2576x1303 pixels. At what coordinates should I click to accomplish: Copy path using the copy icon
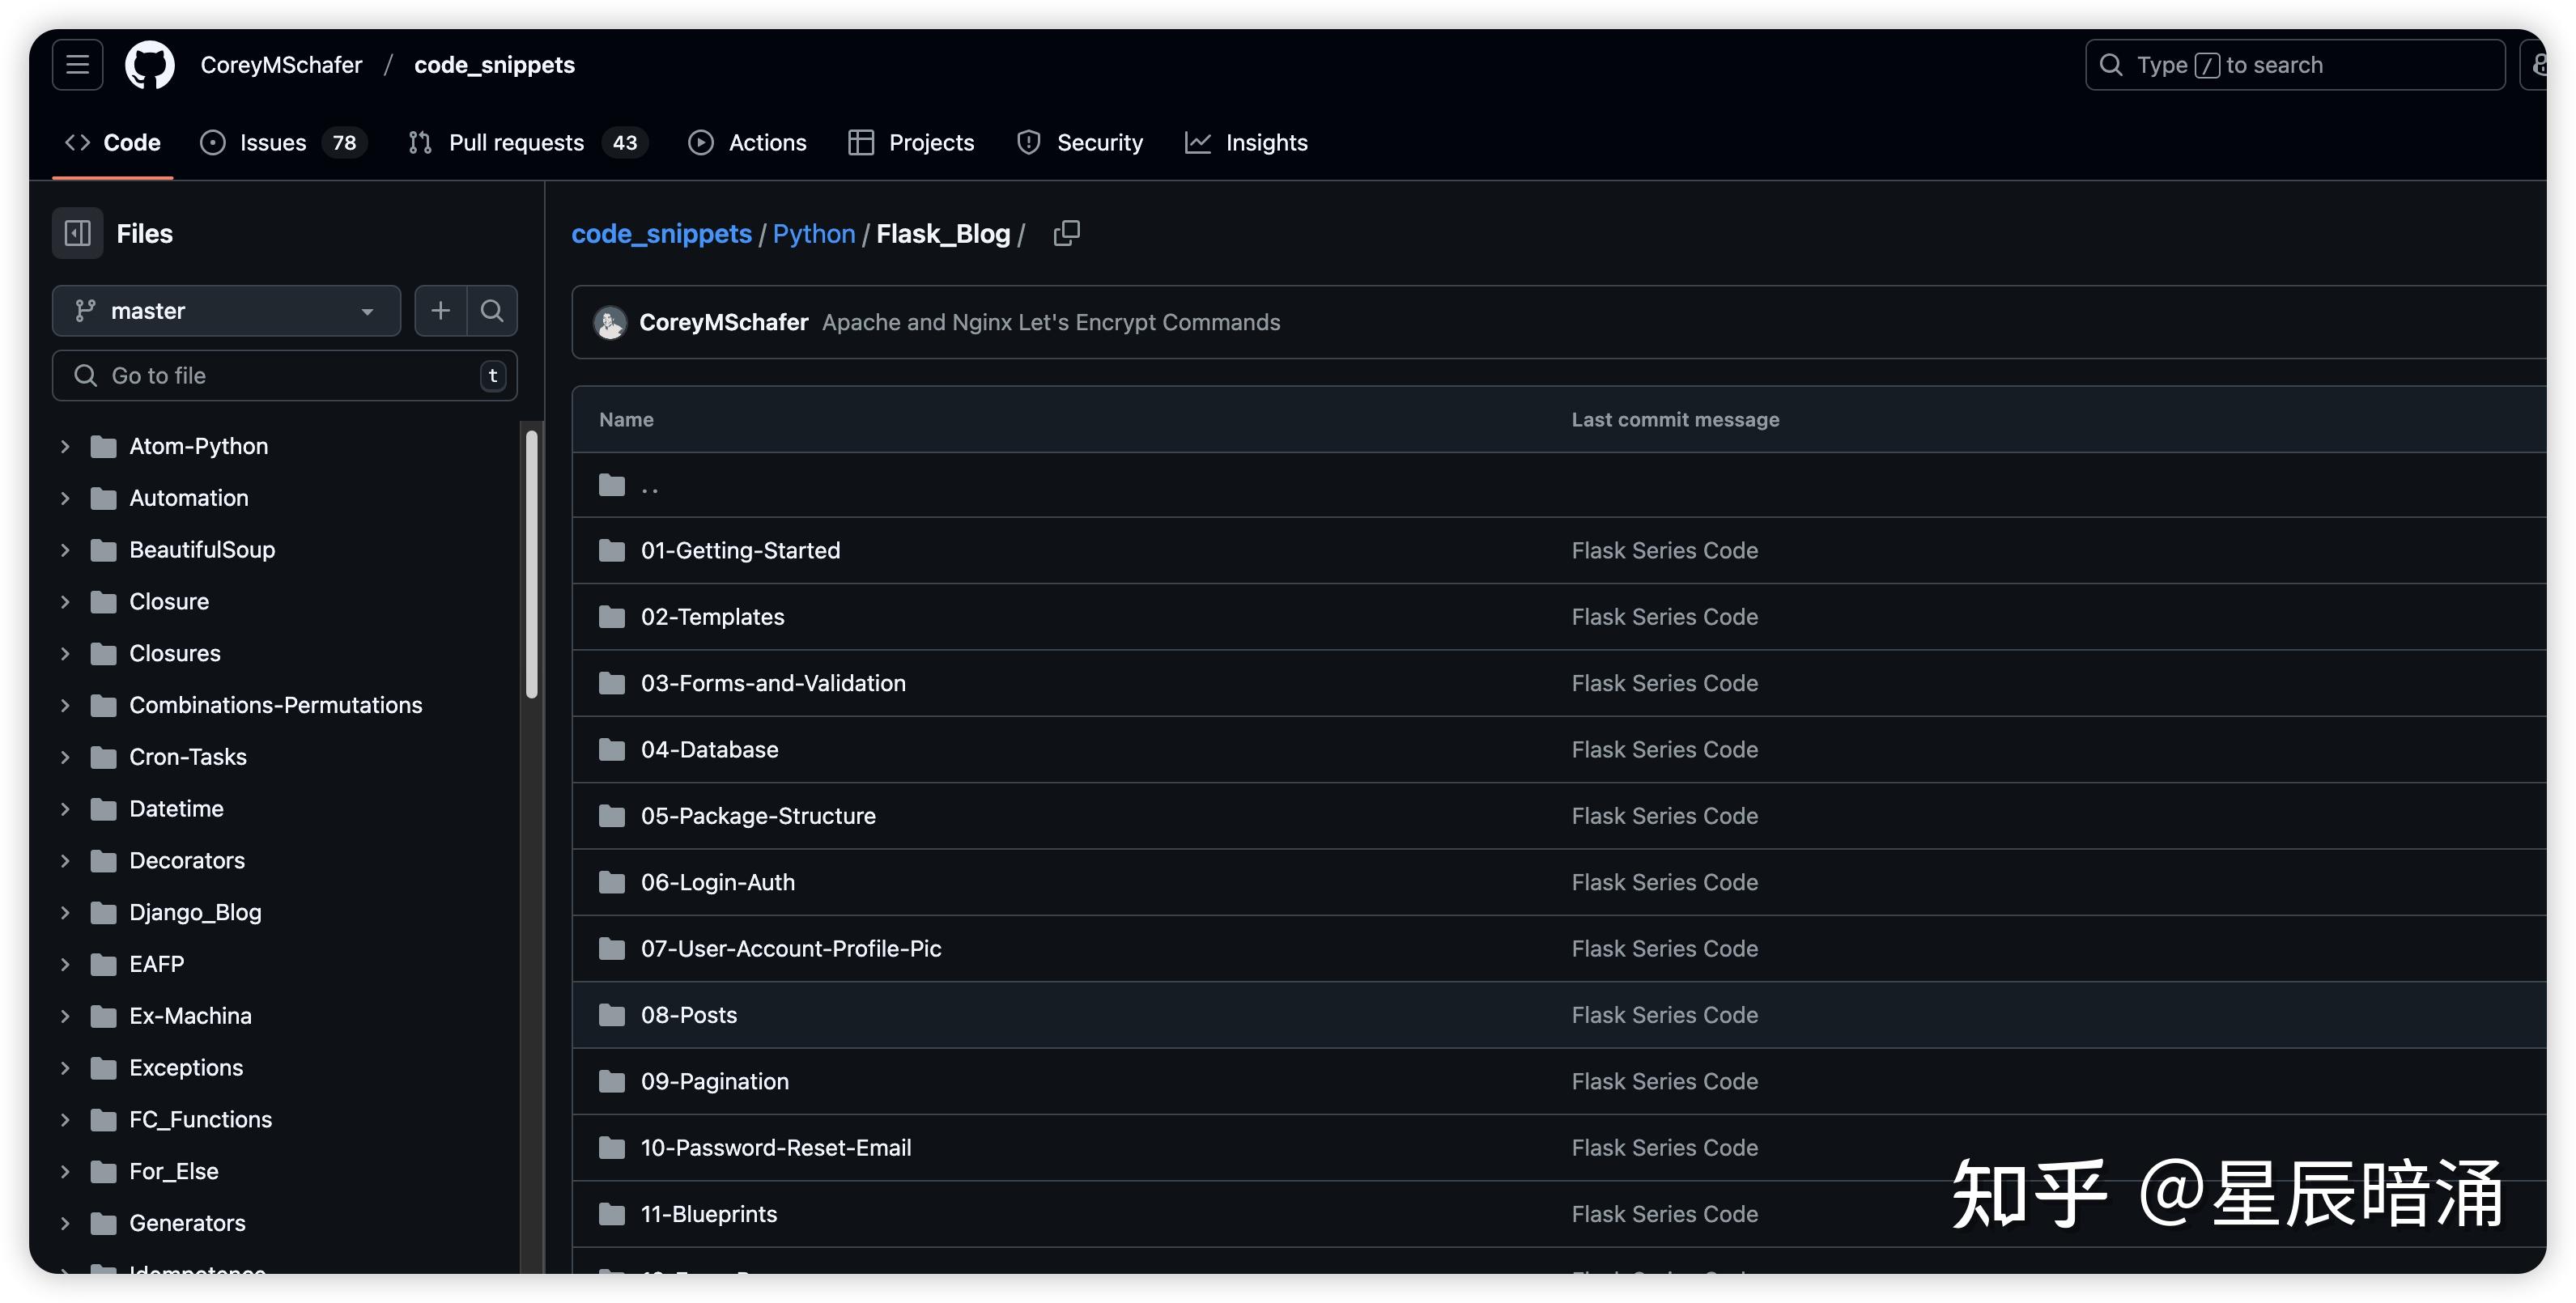pyautogui.click(x=1066, y=233)
